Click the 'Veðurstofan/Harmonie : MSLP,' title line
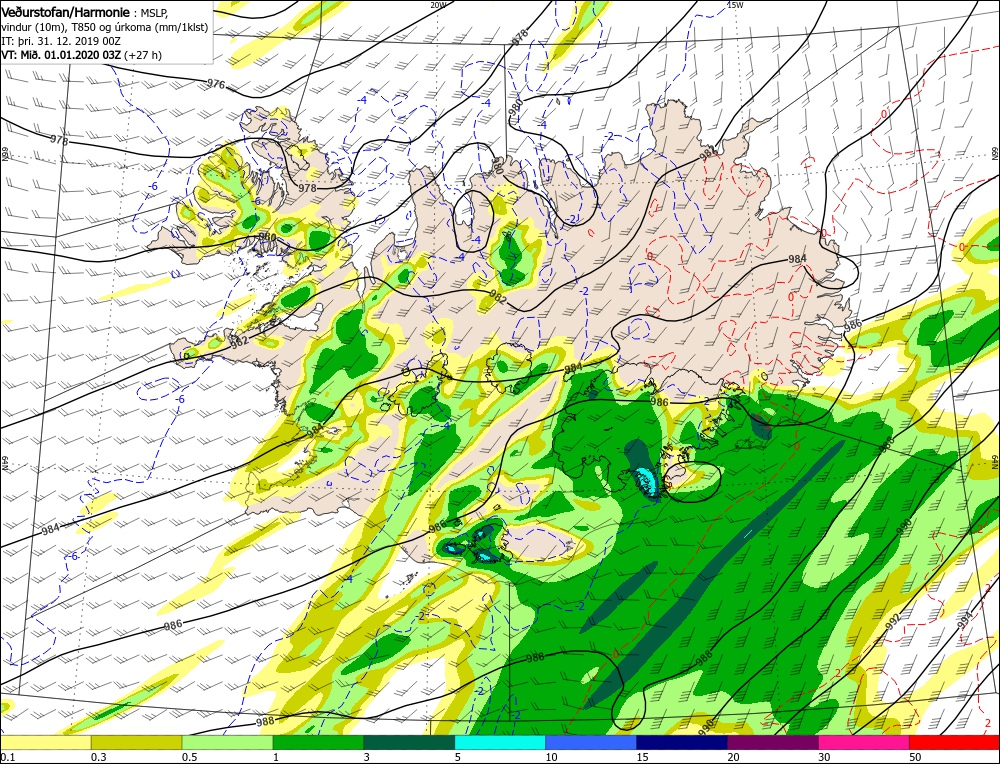The width and height of the screenshot is (1000, 764). tap(84, 12)
